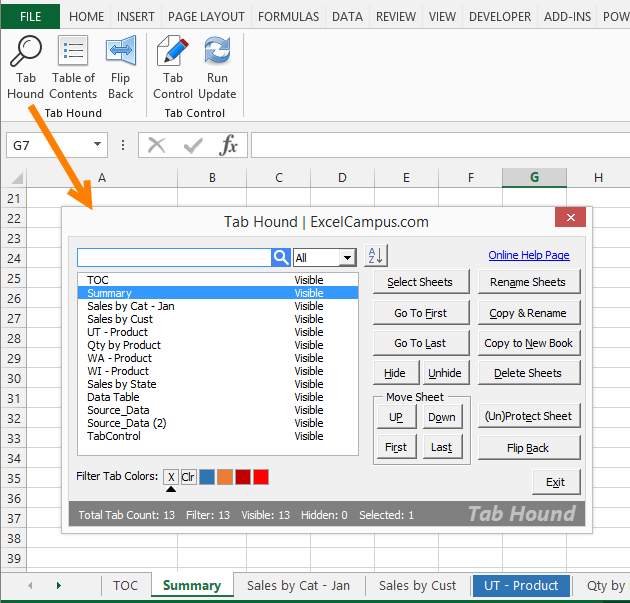Filter by the orange tab color swatch
Image resolution: width=630 pixels, height=603 pixels.
(225, 477)
